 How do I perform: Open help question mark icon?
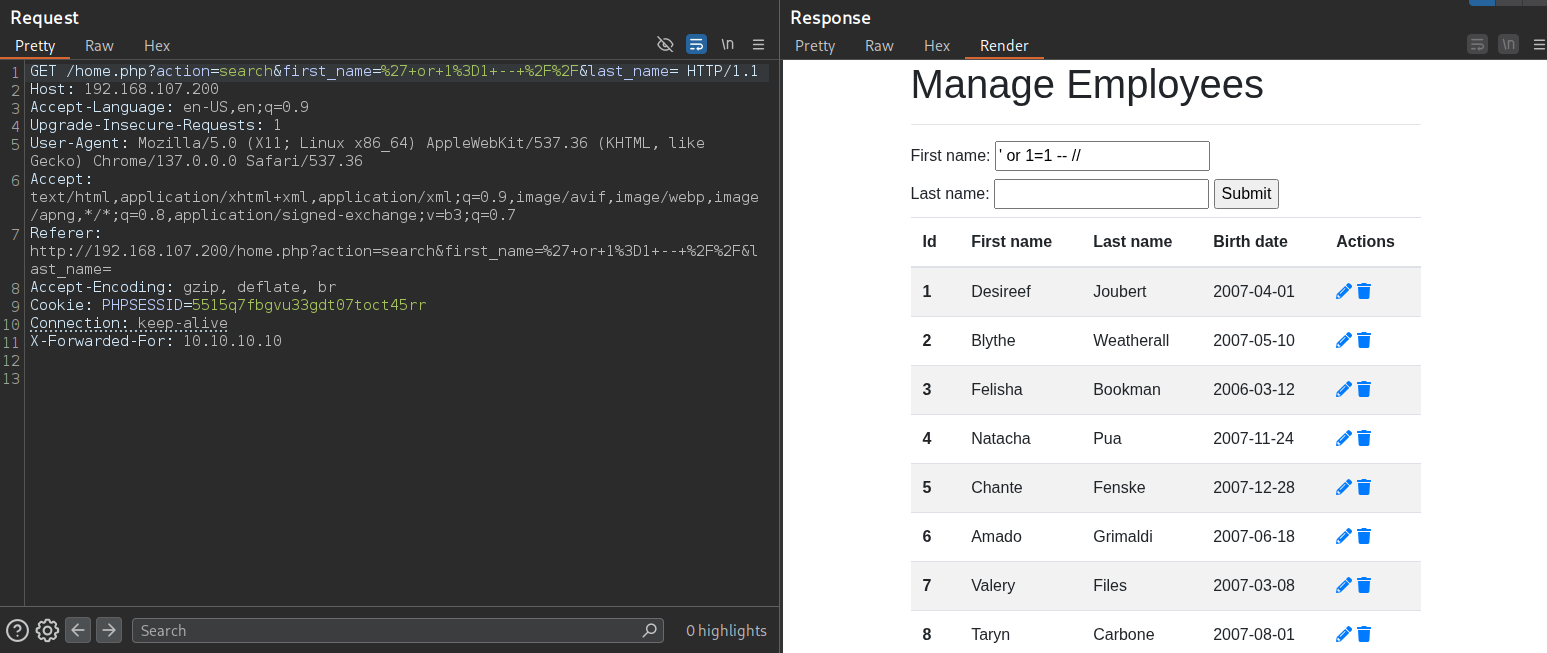[17, 630]
